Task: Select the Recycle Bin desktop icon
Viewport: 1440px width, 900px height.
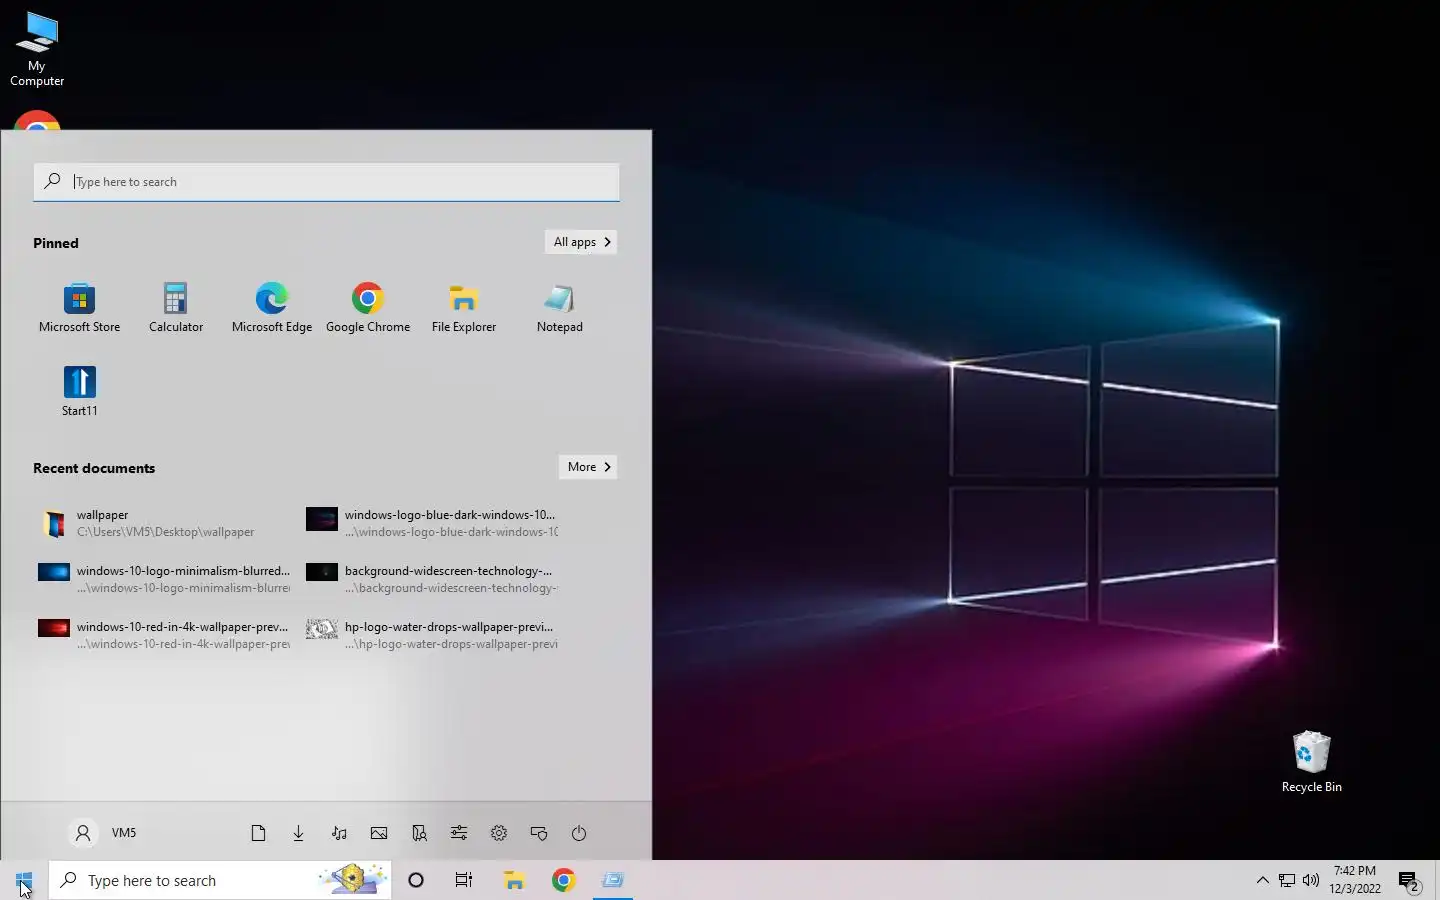Action: [1311, 761]
